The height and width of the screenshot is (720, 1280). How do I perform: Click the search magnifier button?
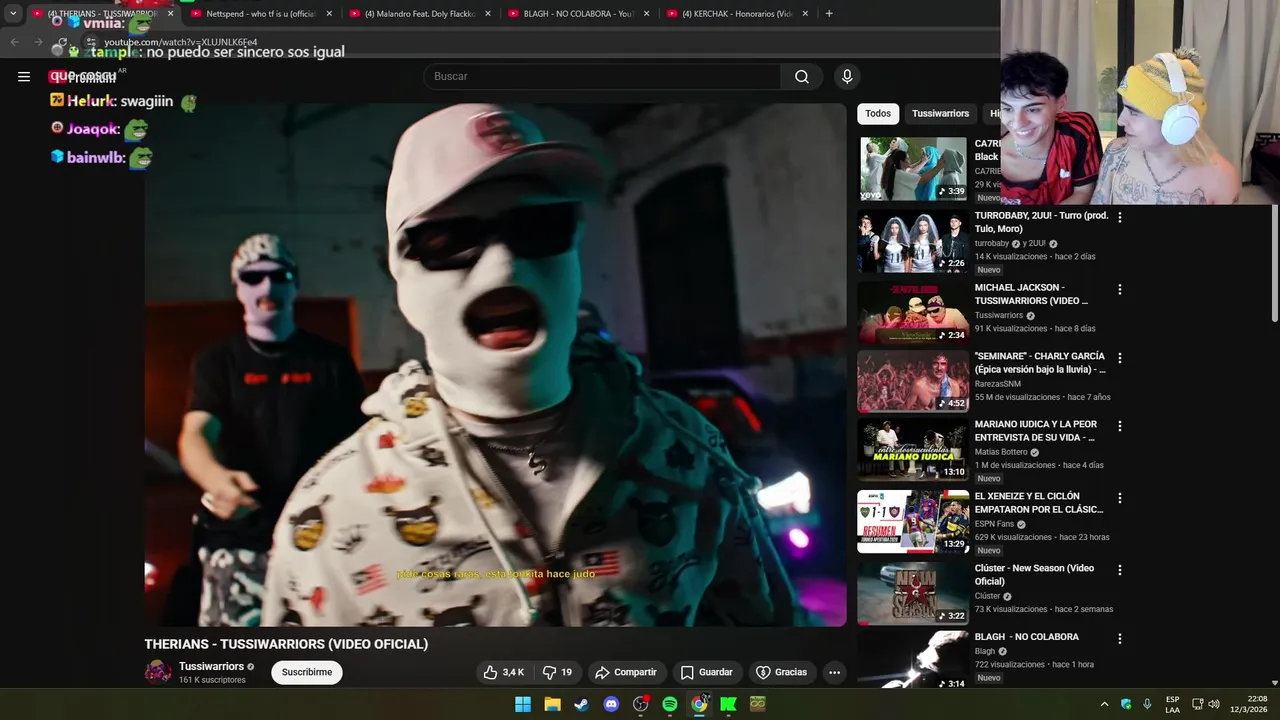802,76
